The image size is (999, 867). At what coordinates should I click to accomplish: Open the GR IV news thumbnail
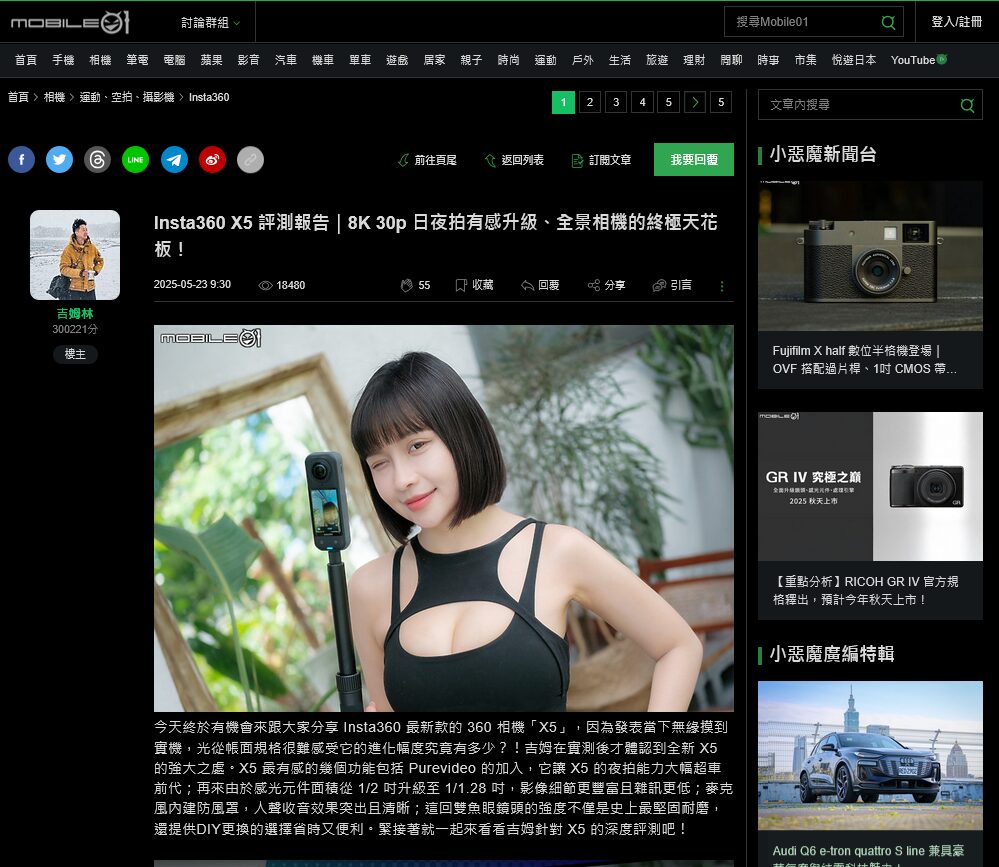tap(870, 487)
